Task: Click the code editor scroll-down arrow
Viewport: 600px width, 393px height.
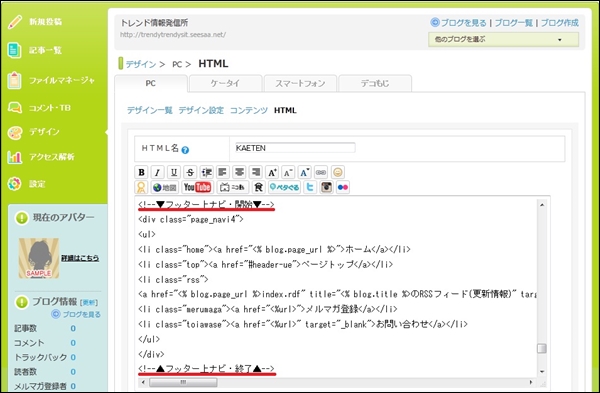Action: 542,372
